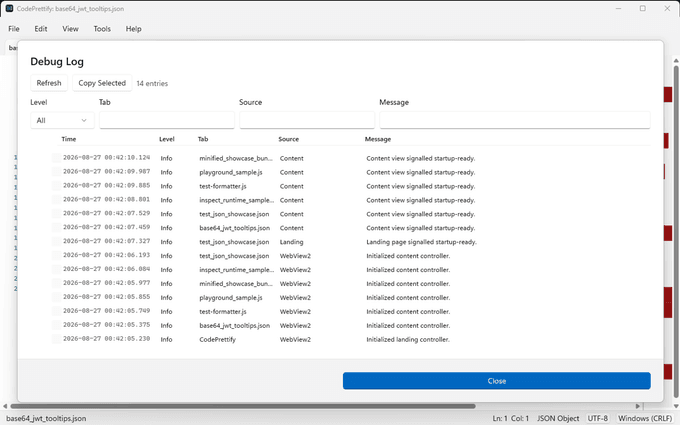The height and width of the screenshot is (425, 680).
Task: Open the Edit menu
Action: pos(41,29)
